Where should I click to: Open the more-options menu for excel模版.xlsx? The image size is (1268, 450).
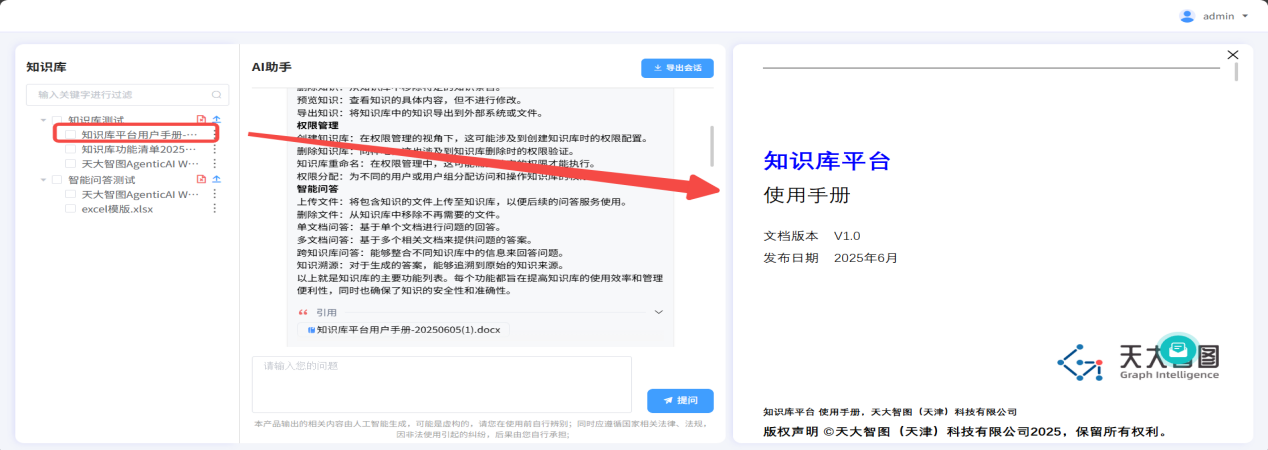click(214, 209)
